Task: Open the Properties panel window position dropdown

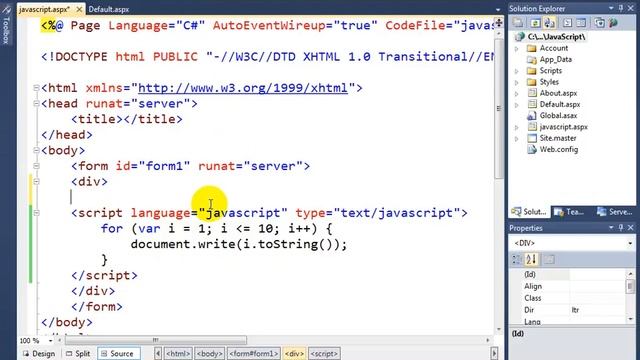Action: click(611, 228)
